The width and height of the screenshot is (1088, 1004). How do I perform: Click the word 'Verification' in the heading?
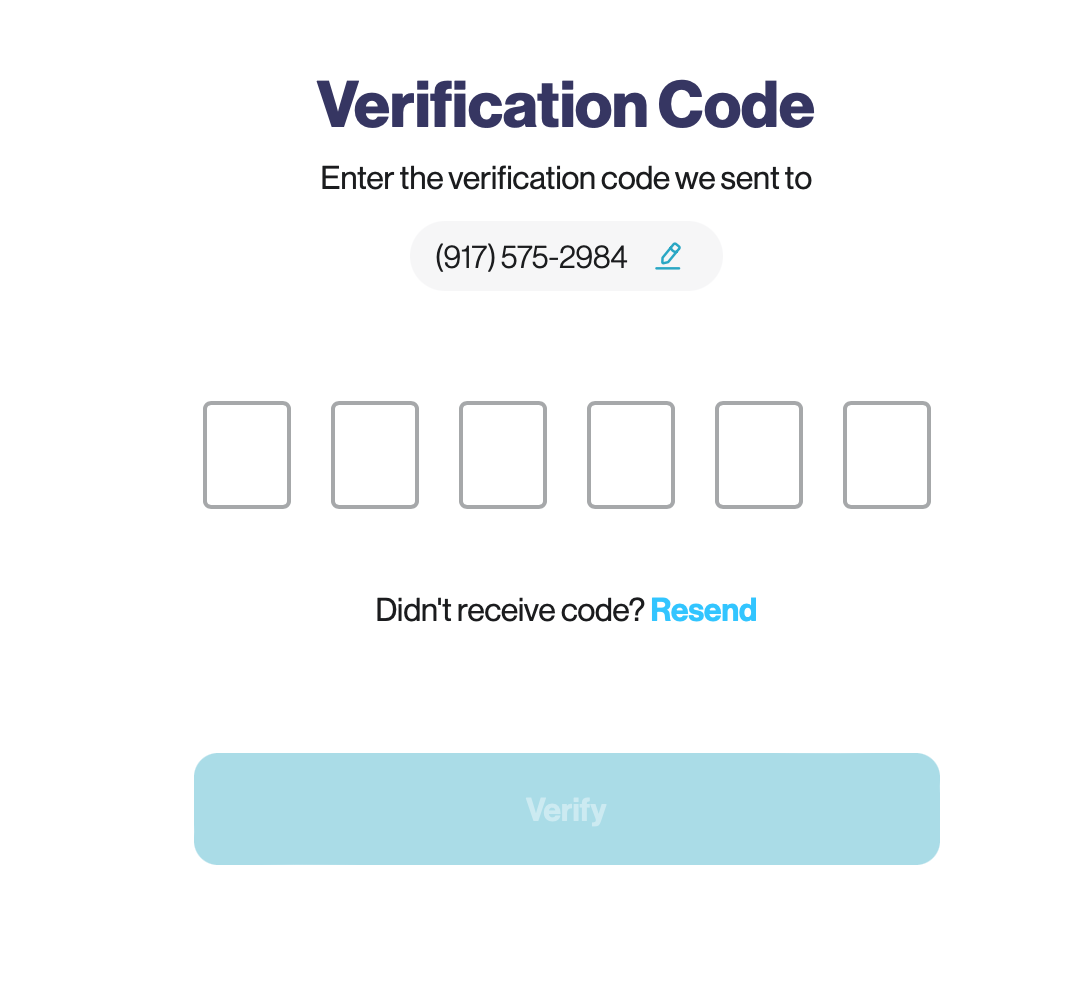(x=482, y=105)
